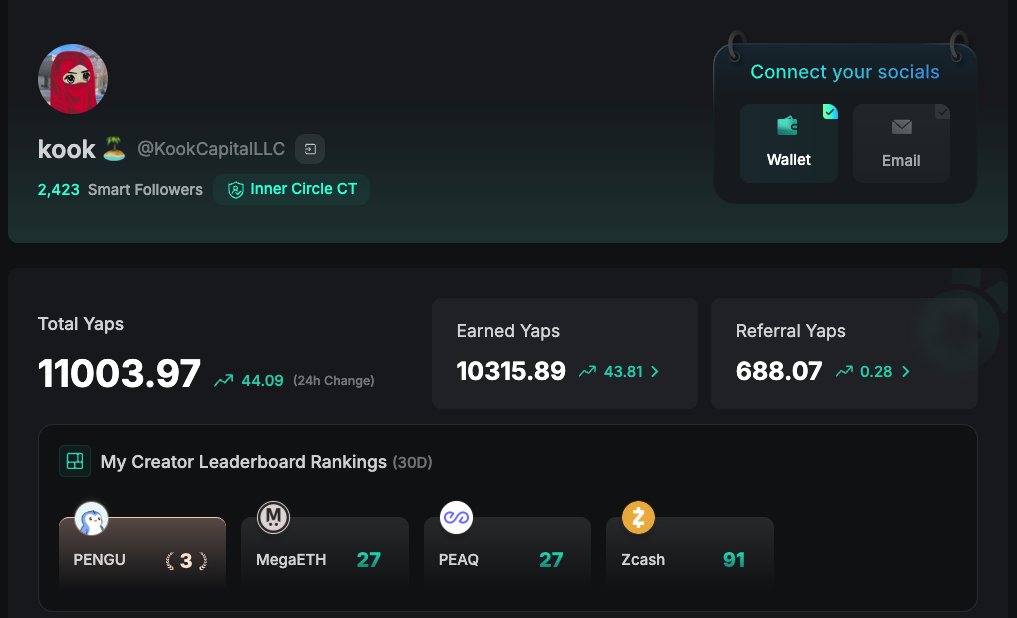
Task: Click the Connect your socials heading
Action: click(x=845, y=72)
